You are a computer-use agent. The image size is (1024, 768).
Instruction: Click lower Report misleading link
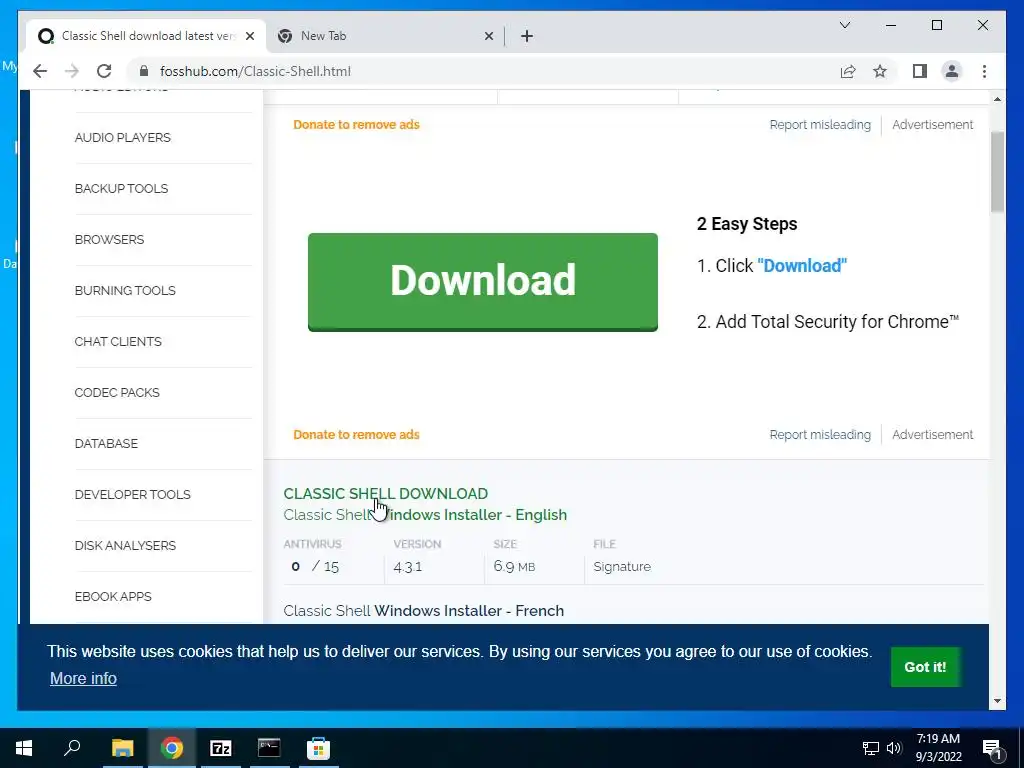point(820,435)
